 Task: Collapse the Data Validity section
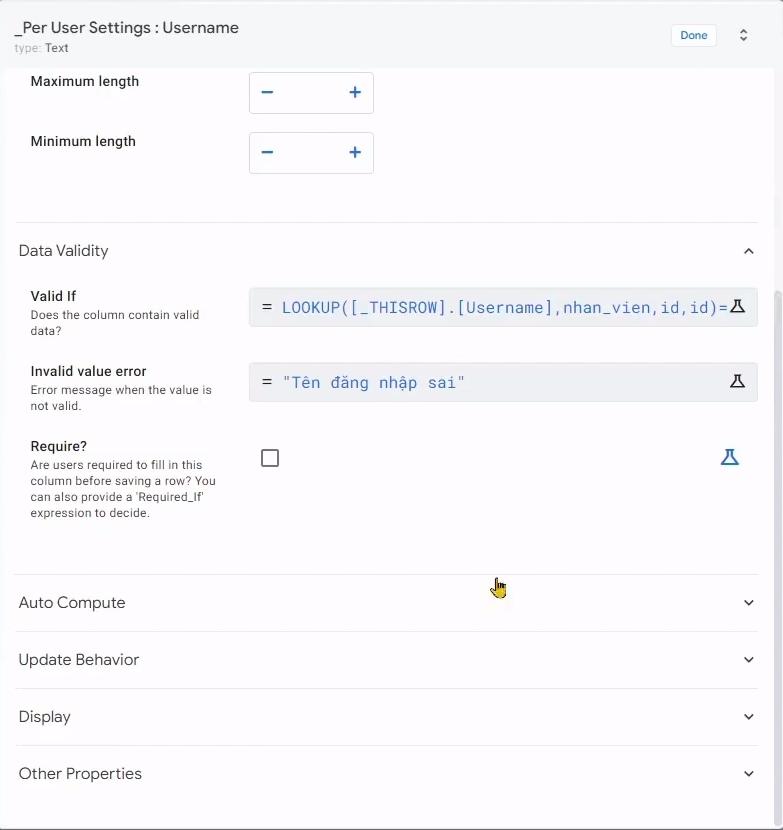coord(749,251)
